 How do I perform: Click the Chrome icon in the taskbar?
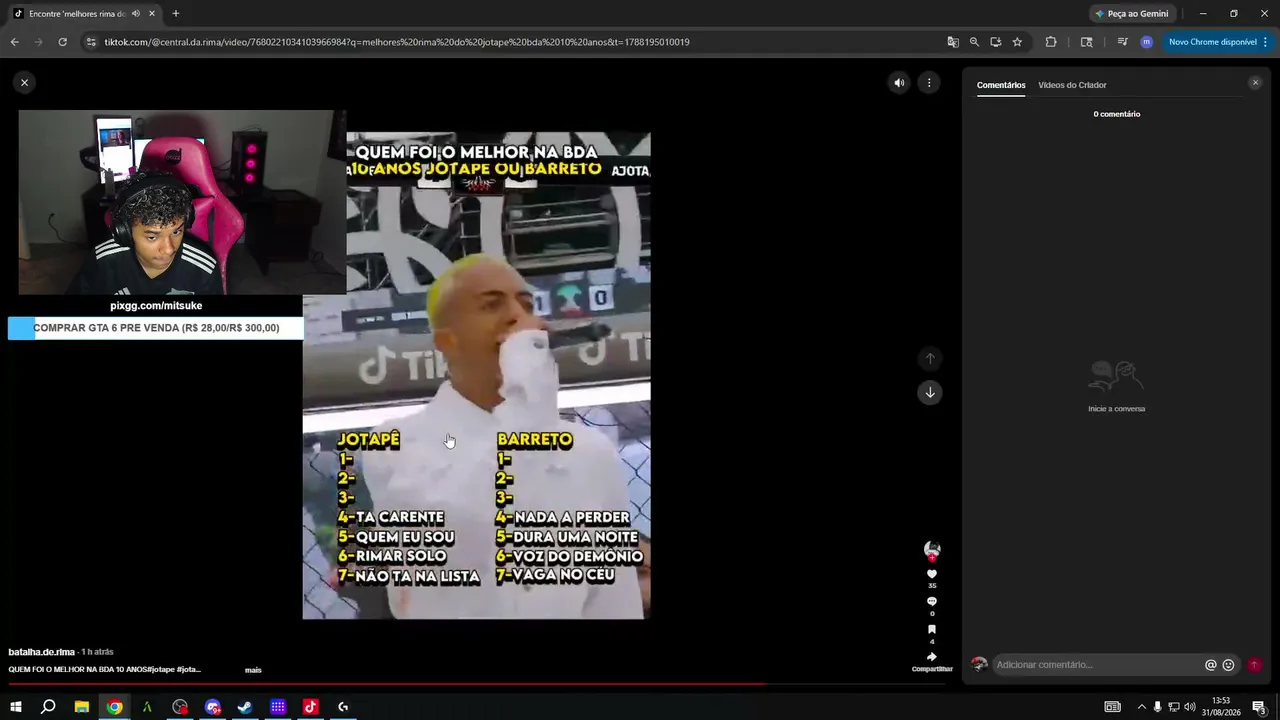pyautogui.click(x=115, y=707)
